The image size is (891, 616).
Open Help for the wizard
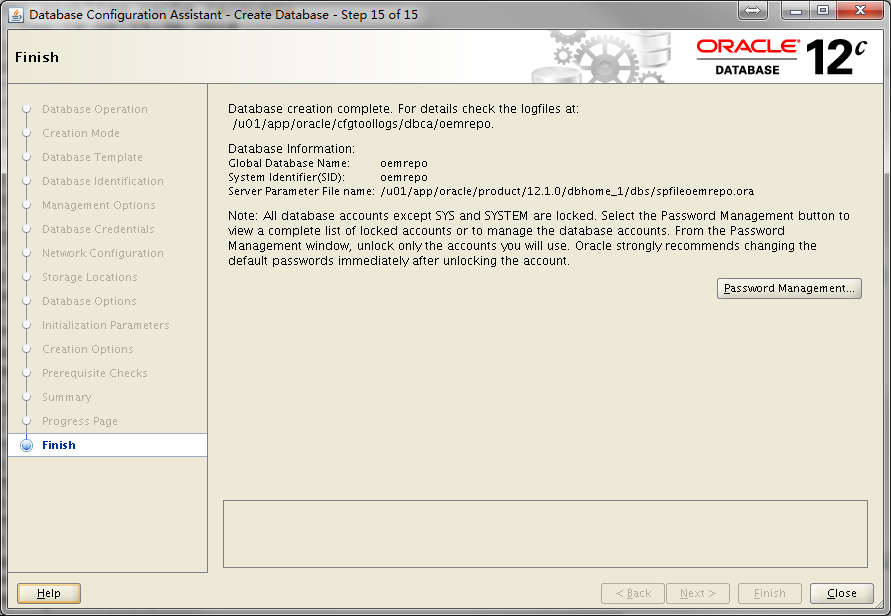49,593
